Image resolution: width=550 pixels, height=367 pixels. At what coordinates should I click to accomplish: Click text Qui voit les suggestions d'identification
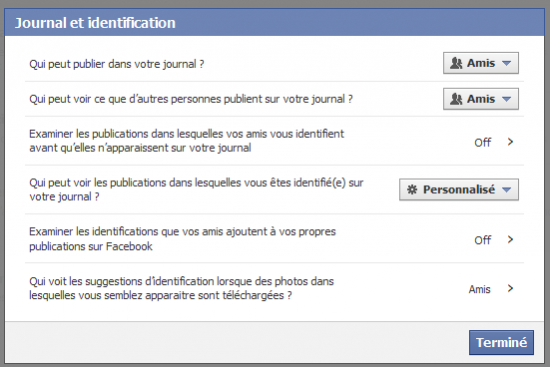pos(181,281)
